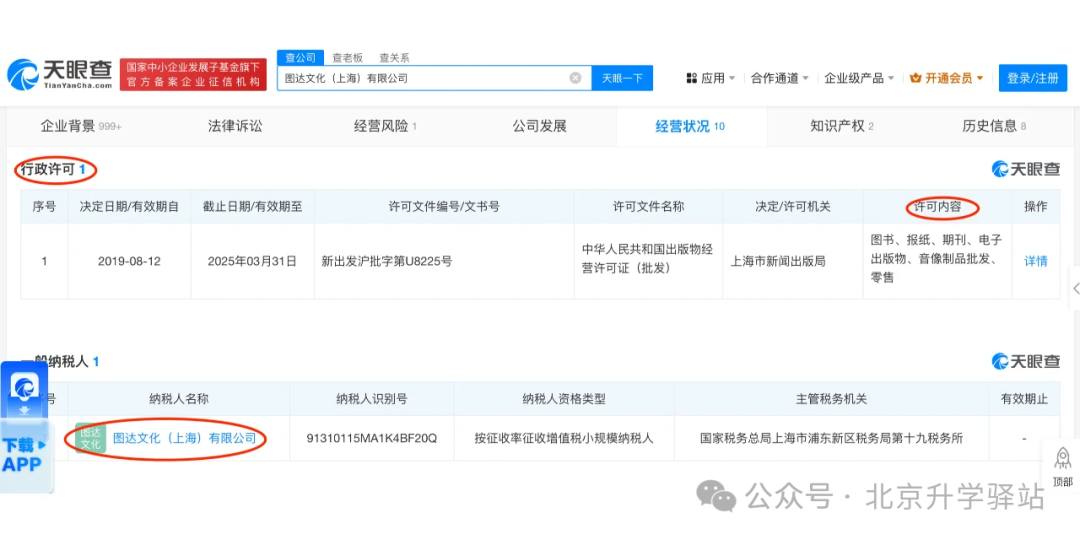Click the 纳税人识别号 column header

372,399
